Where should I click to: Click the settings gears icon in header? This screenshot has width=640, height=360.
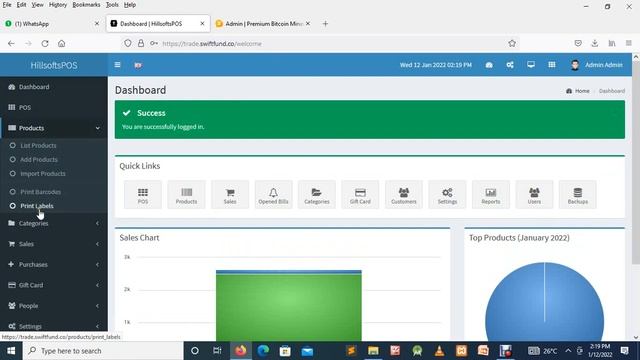click(510, 65)
